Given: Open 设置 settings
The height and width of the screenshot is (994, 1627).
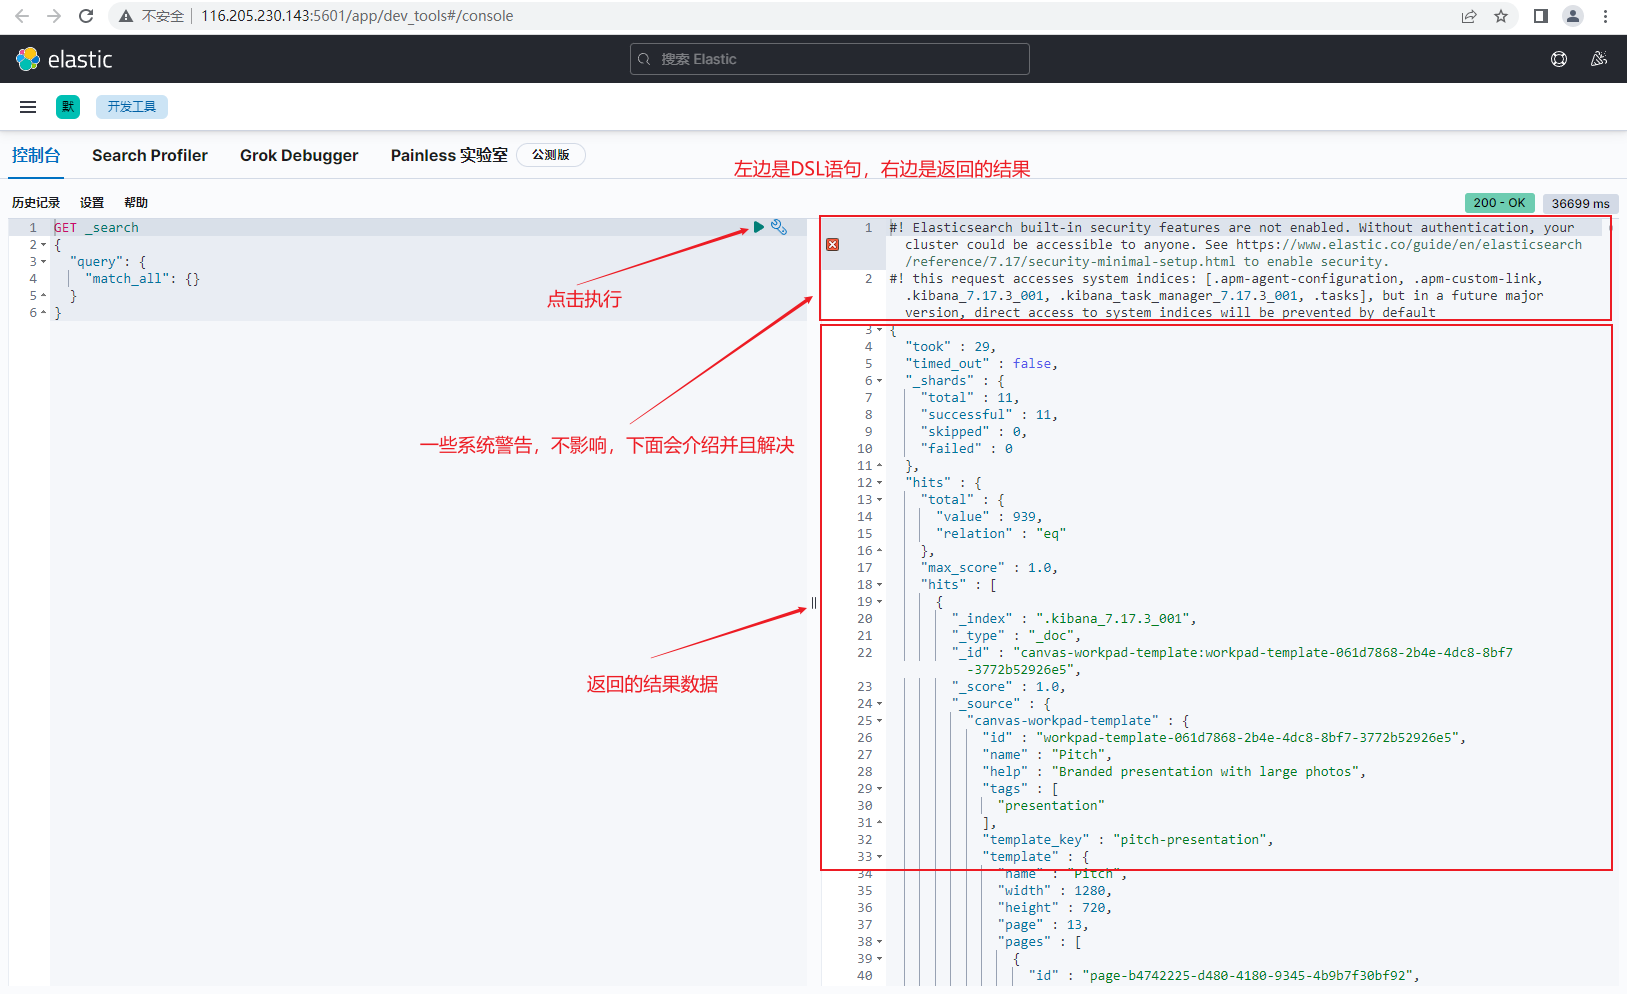Looking at the screenshot, I should (x=92, y=203).
